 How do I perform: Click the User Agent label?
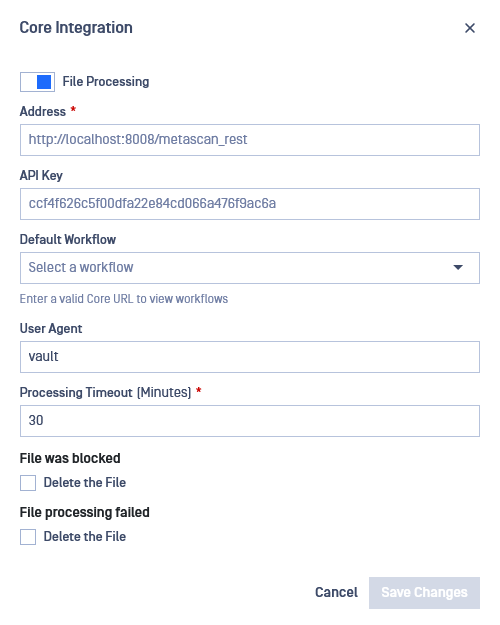[51, 328]
